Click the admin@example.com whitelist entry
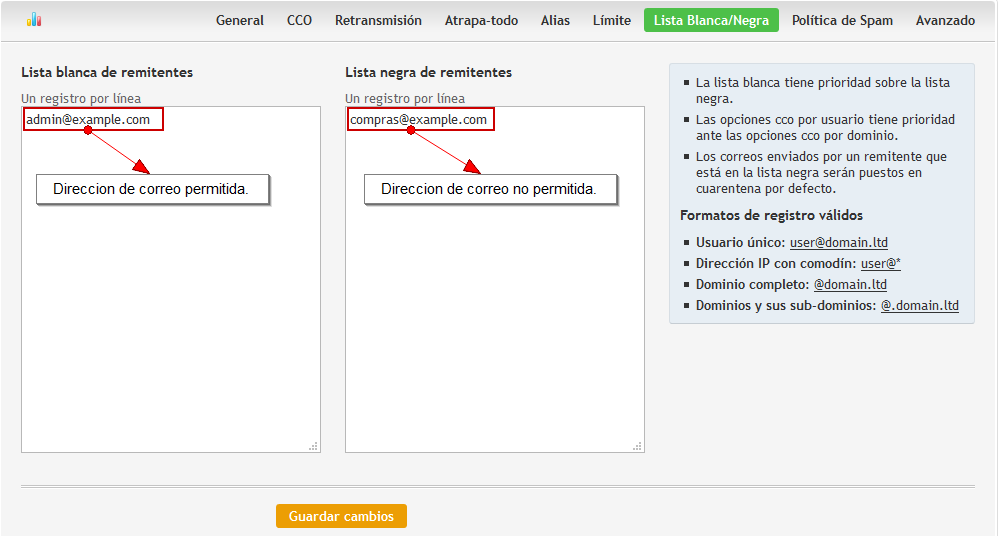 click(88, 120)
